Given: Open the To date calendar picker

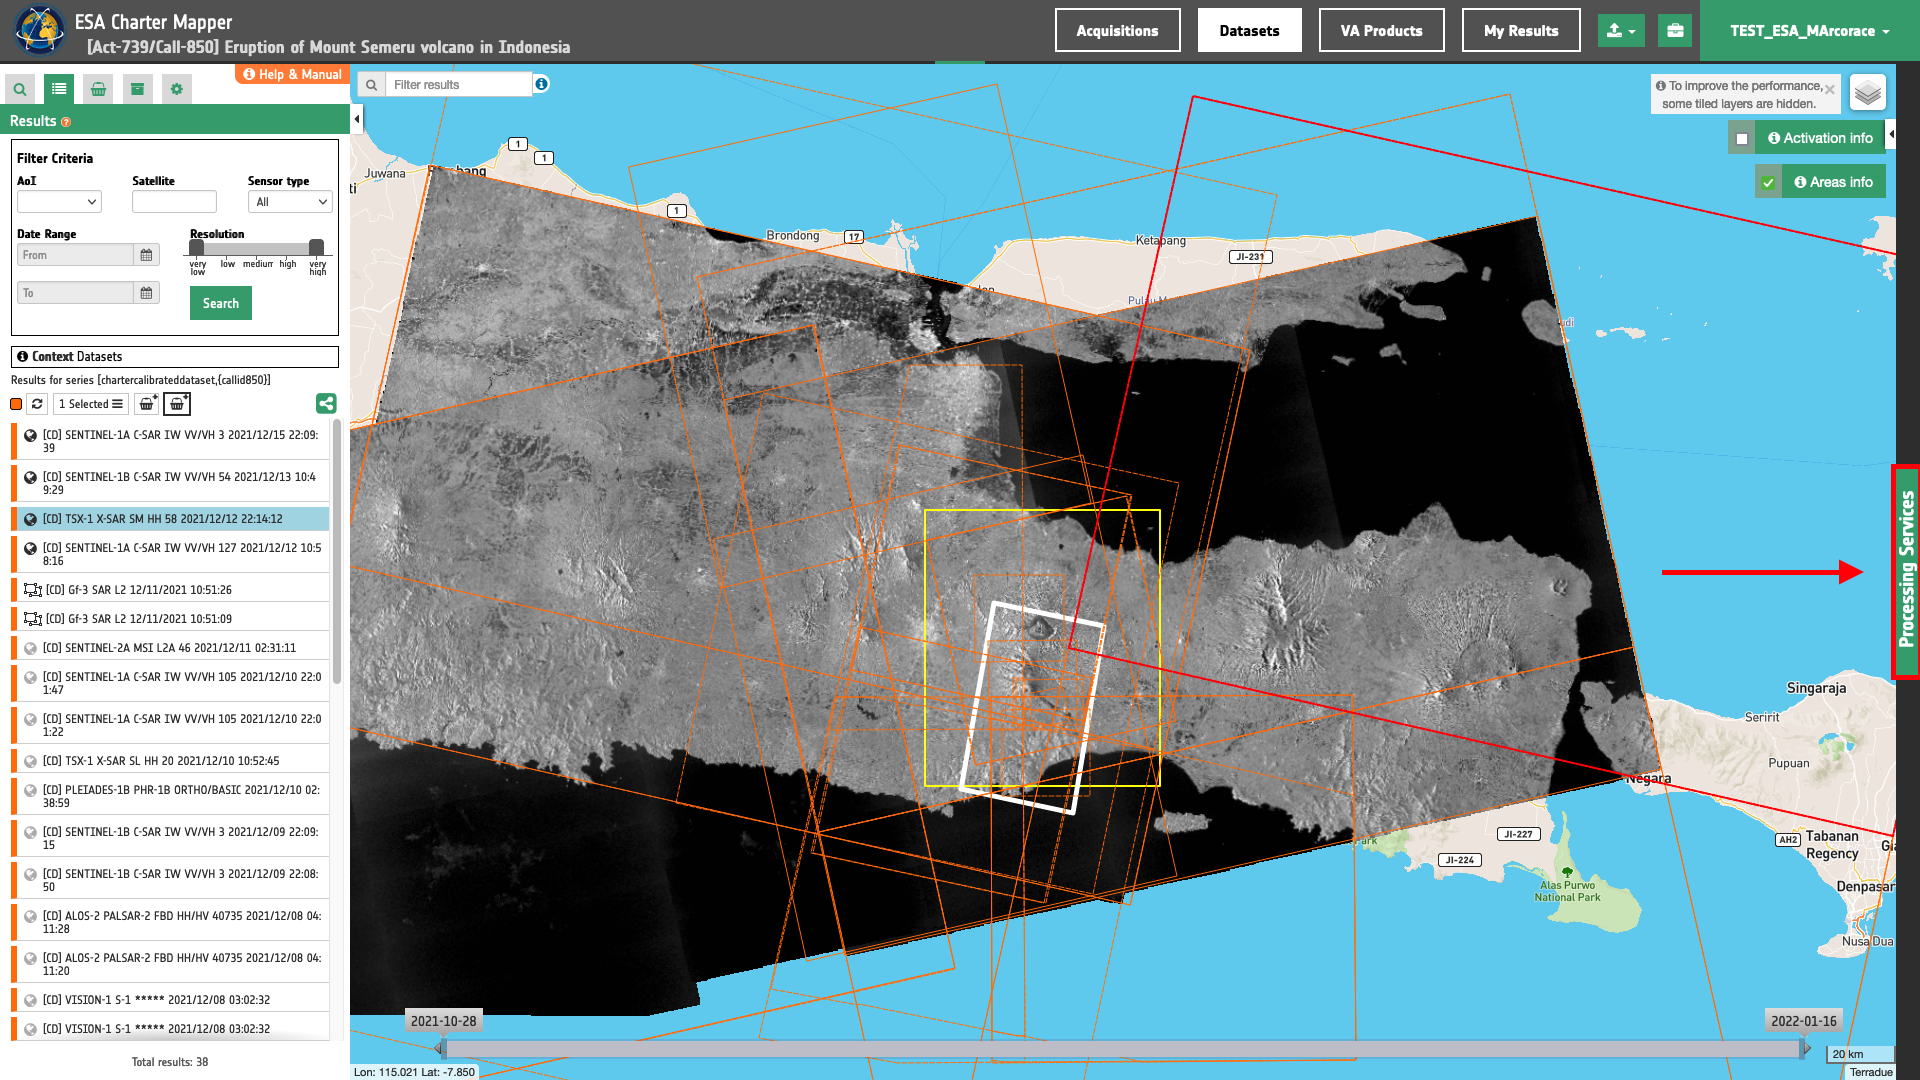Looking at the screenshot, I should [x=146, y=293].
